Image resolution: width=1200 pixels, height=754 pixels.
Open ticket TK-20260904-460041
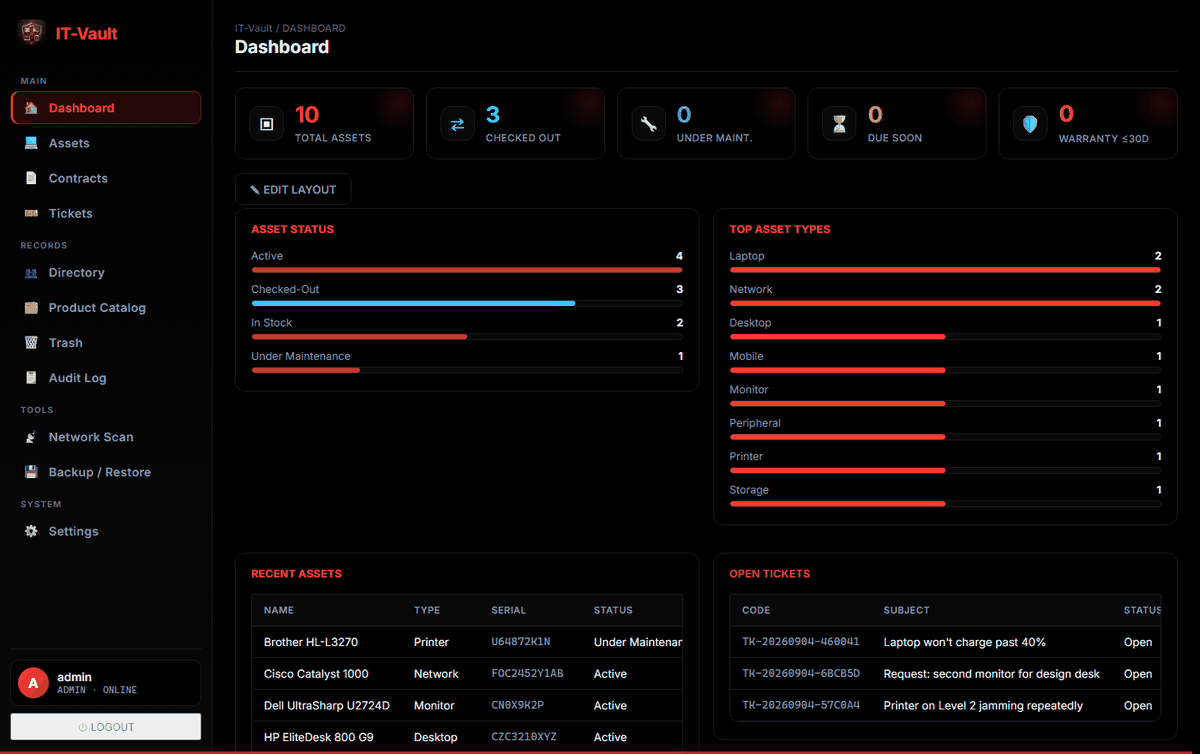pyautogui.click(x=801, y=642)
